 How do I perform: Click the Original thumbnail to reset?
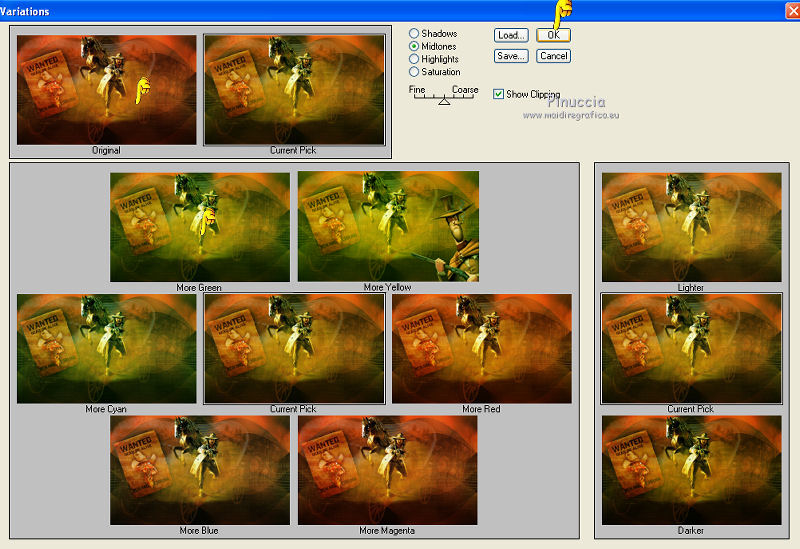point(106,90)
